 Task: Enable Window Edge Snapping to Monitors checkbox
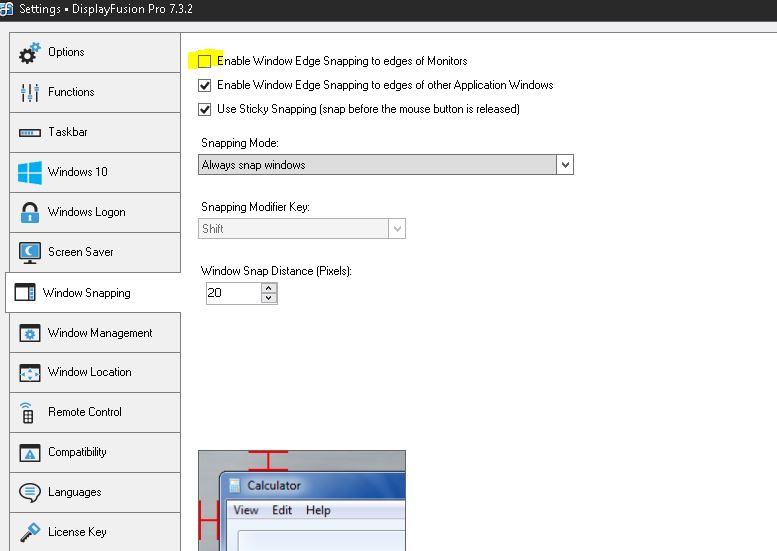tap(205, 61)
